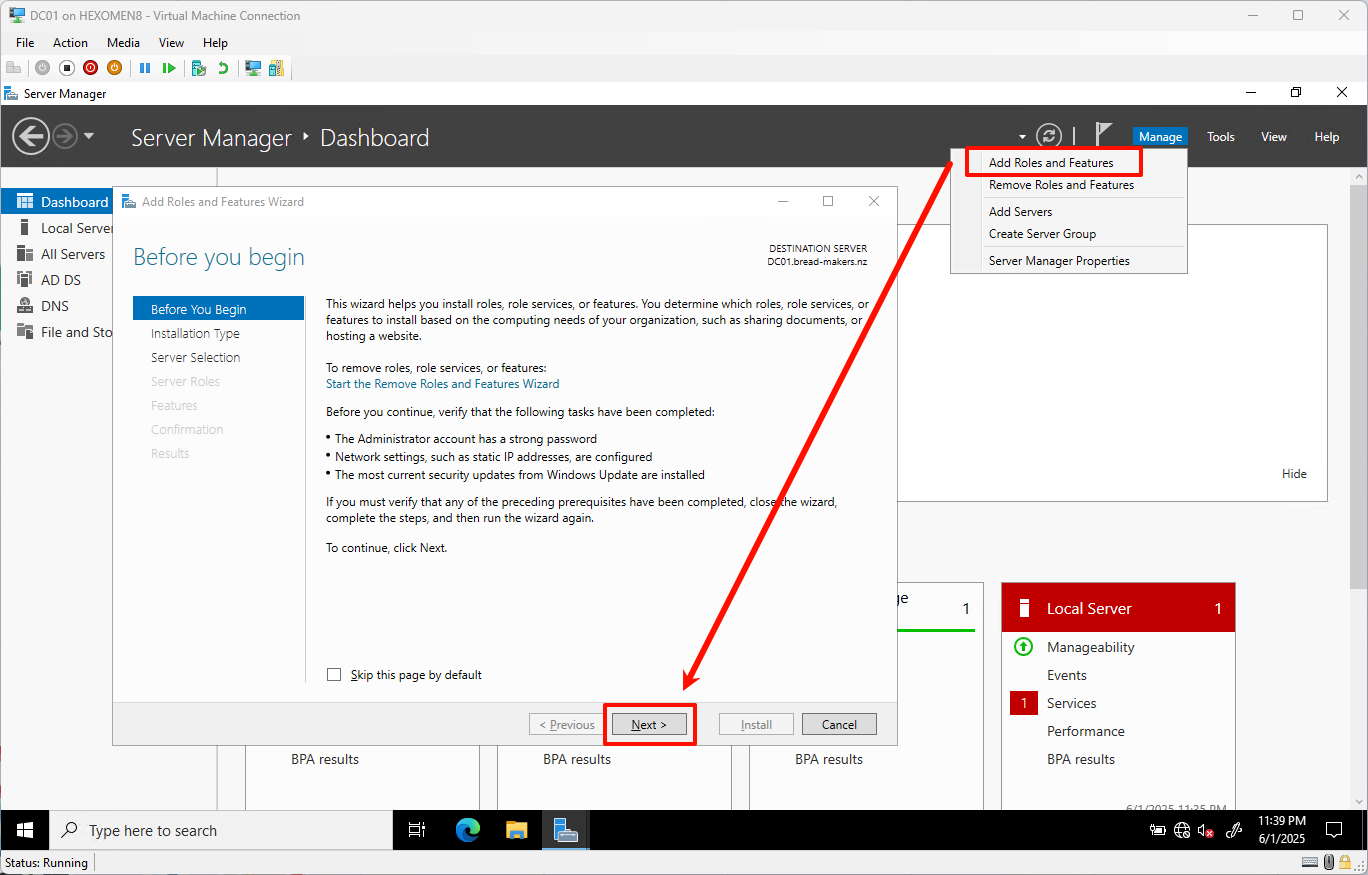This screenshot has height=875, width=1368.
Task: Click the Next button in the wizard
Action: [x=649, y=724]
